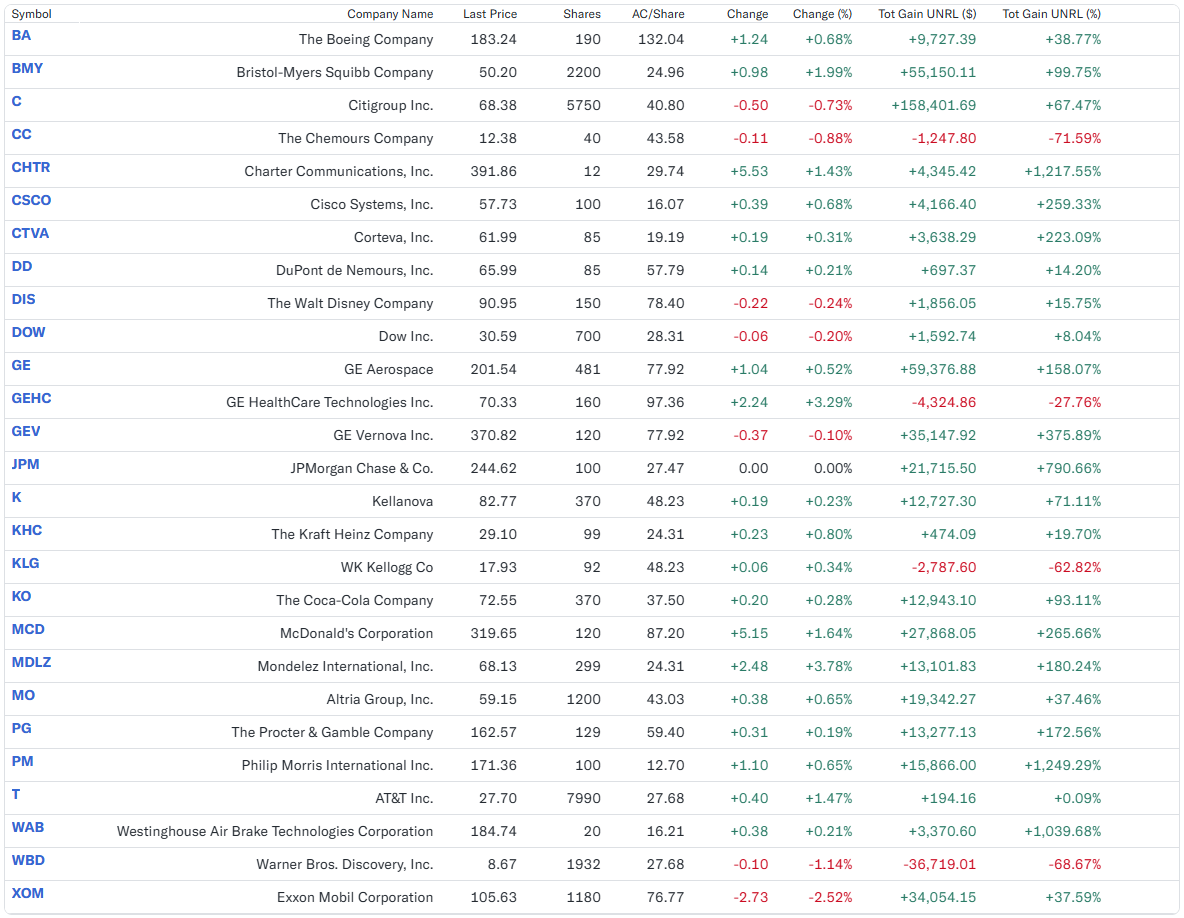Open the DuPont ticker symbol DD
This screenshot has height=918, width=1184.
coord(22,266)
